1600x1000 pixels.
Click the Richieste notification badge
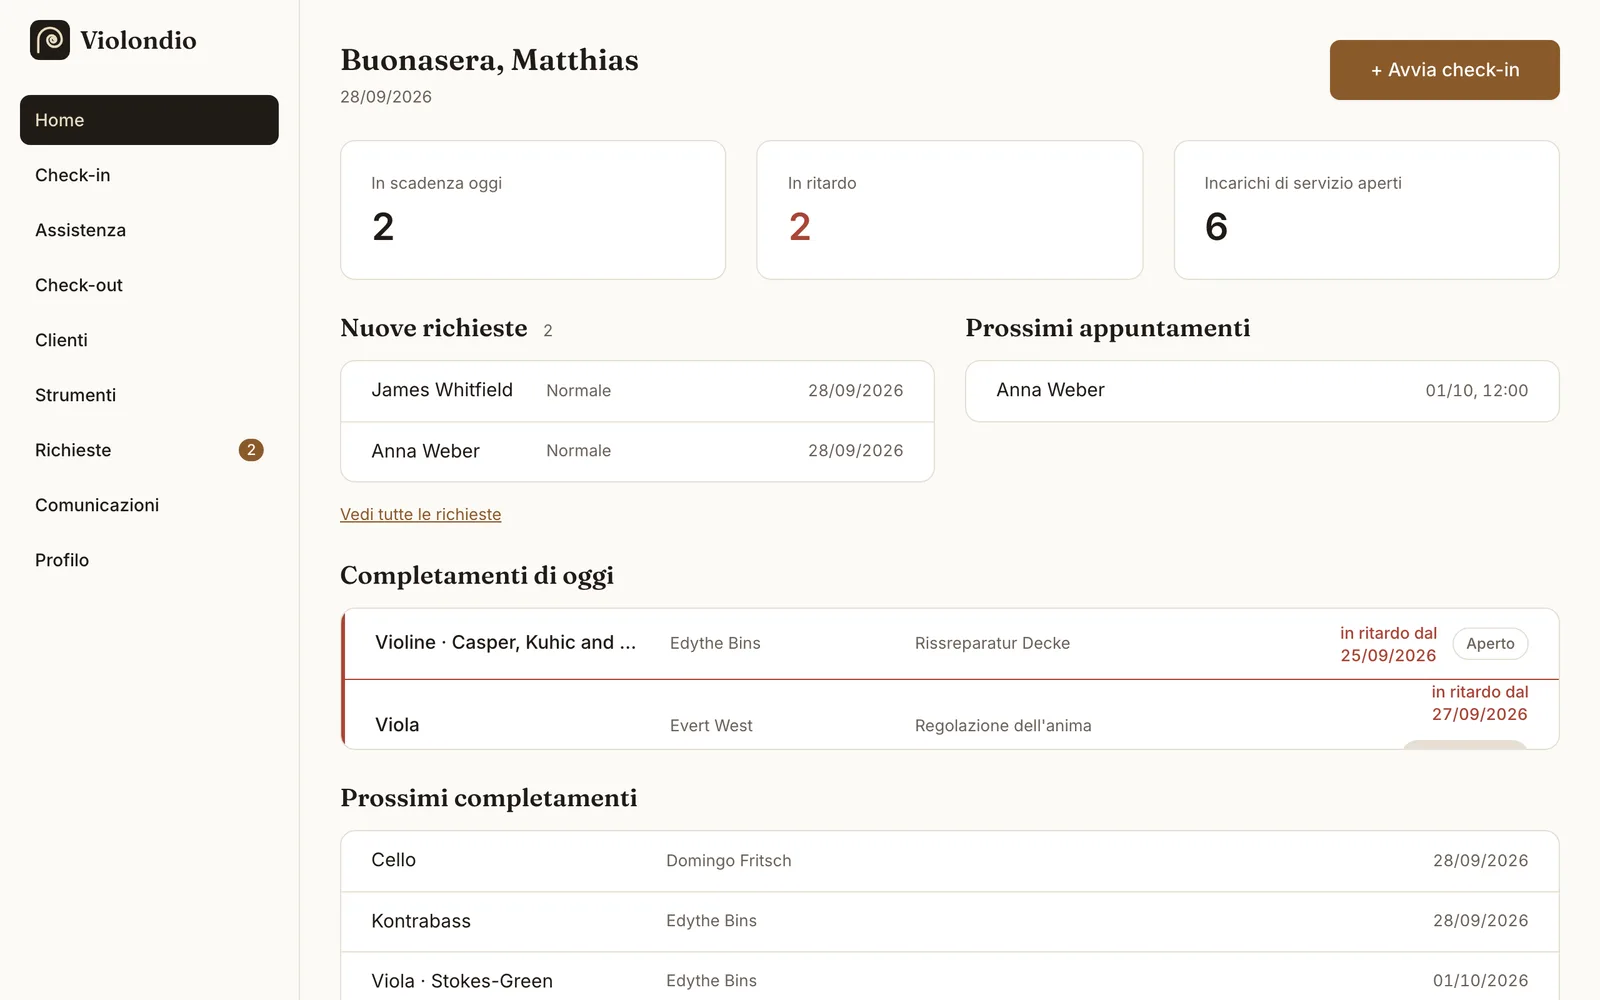click(x=251, y=450)
